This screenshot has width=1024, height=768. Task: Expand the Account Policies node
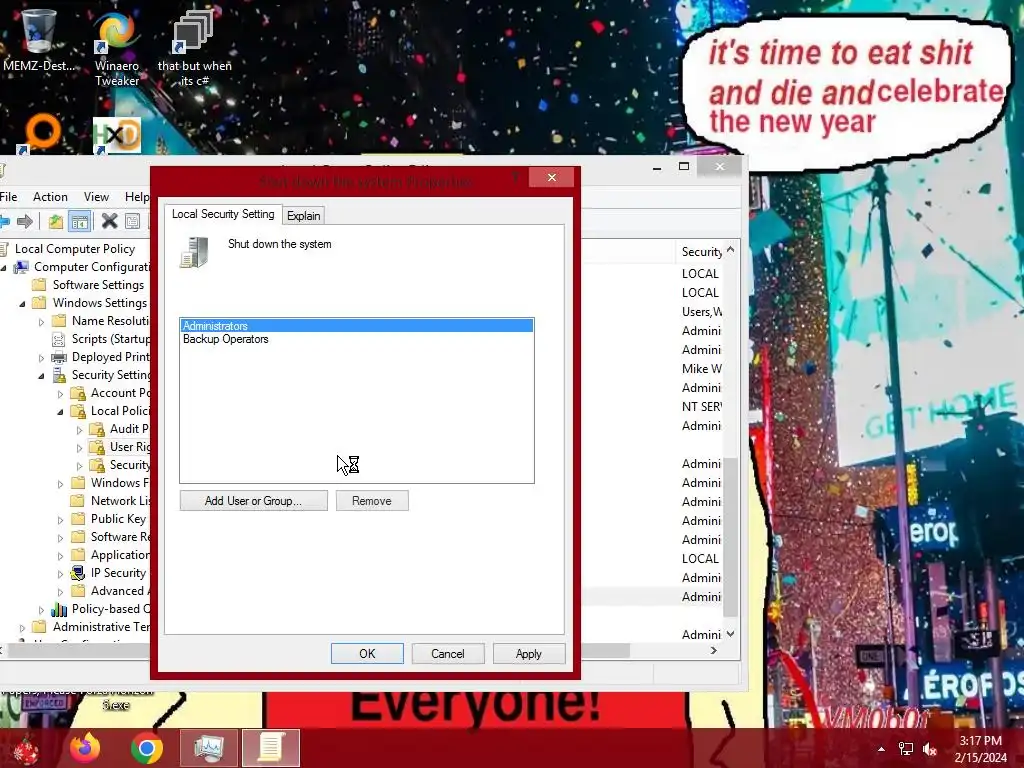click(x=60, y=394)
